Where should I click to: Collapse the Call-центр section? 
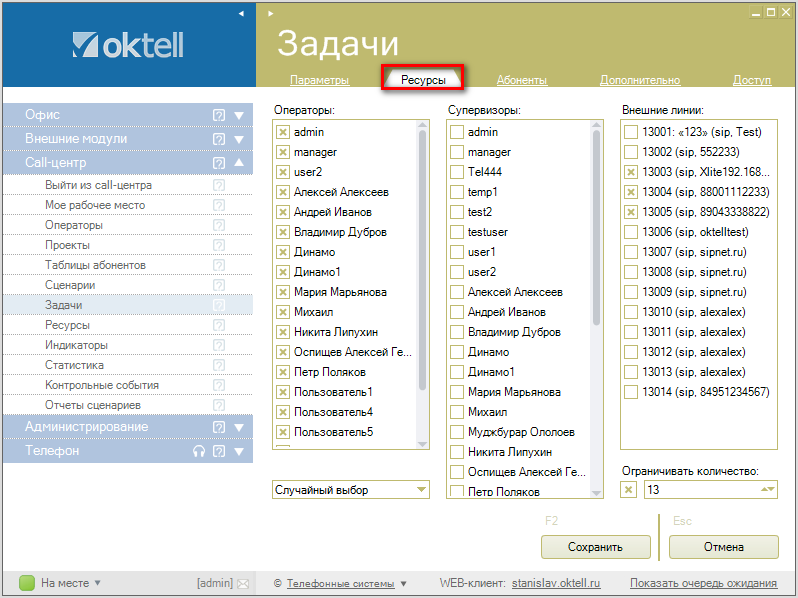(x=239, y=163)
